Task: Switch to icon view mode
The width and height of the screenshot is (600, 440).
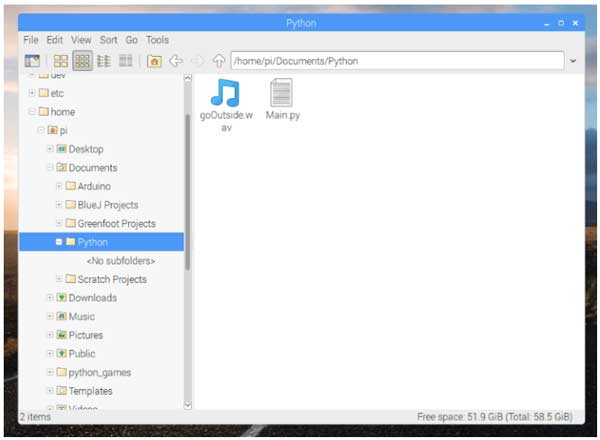Action: [61, 61]
